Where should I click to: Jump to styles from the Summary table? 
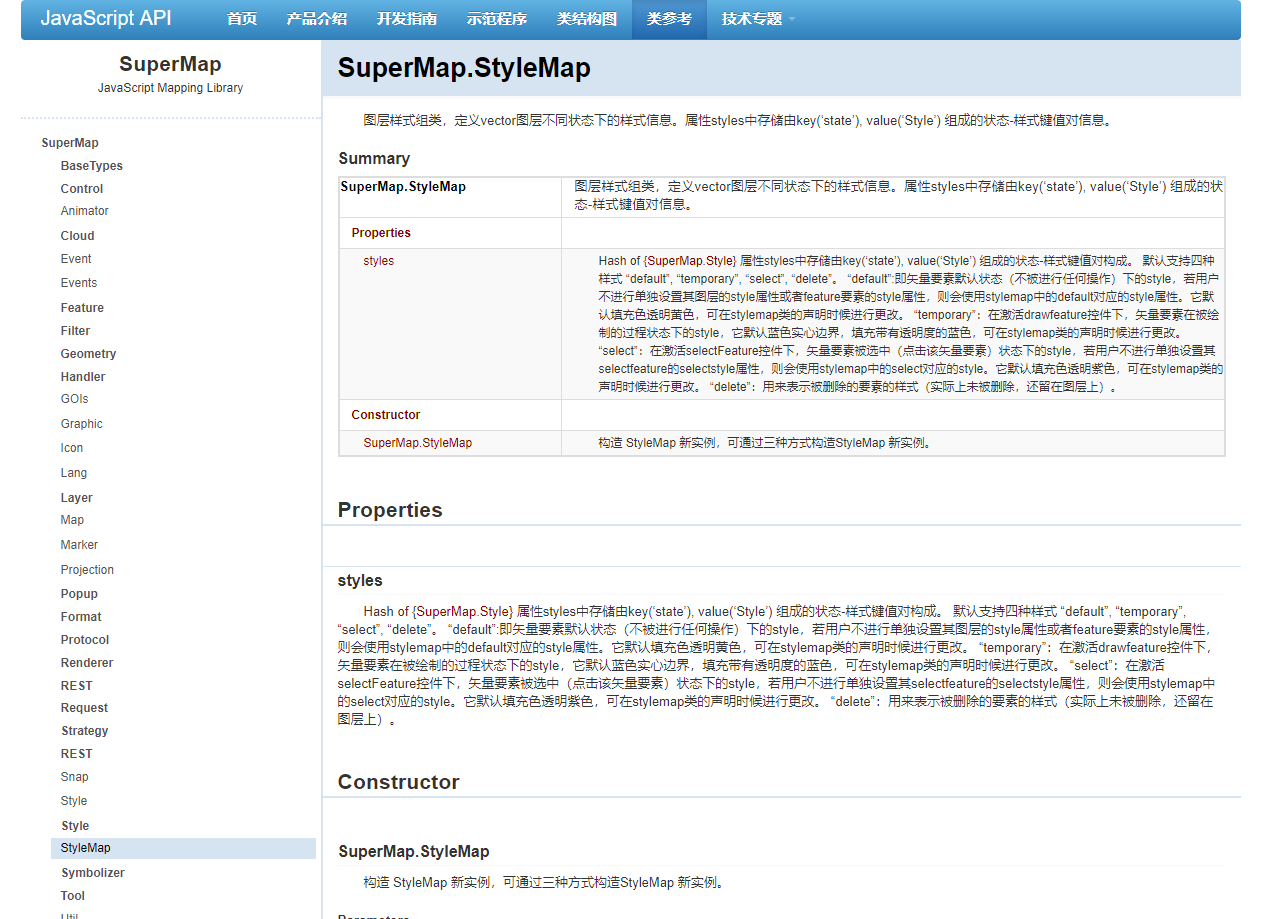pyautogui.click(x=379, y=261)
